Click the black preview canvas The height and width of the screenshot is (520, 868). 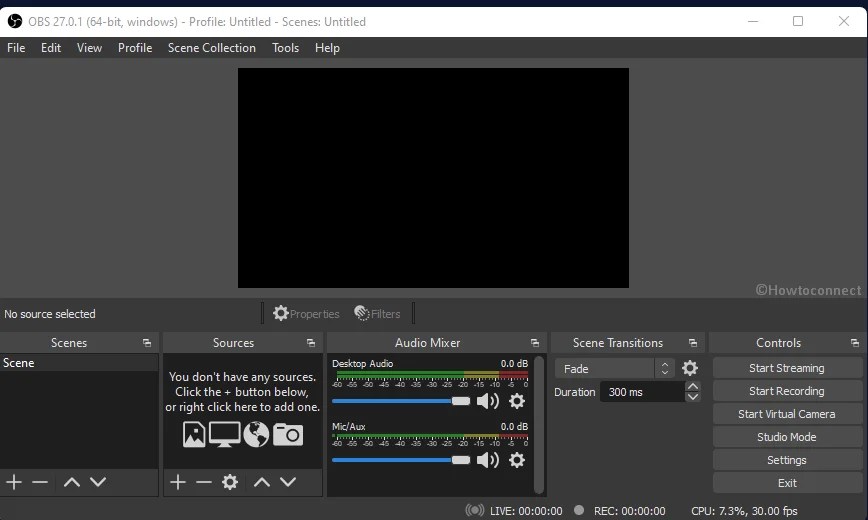coord(433,178)
